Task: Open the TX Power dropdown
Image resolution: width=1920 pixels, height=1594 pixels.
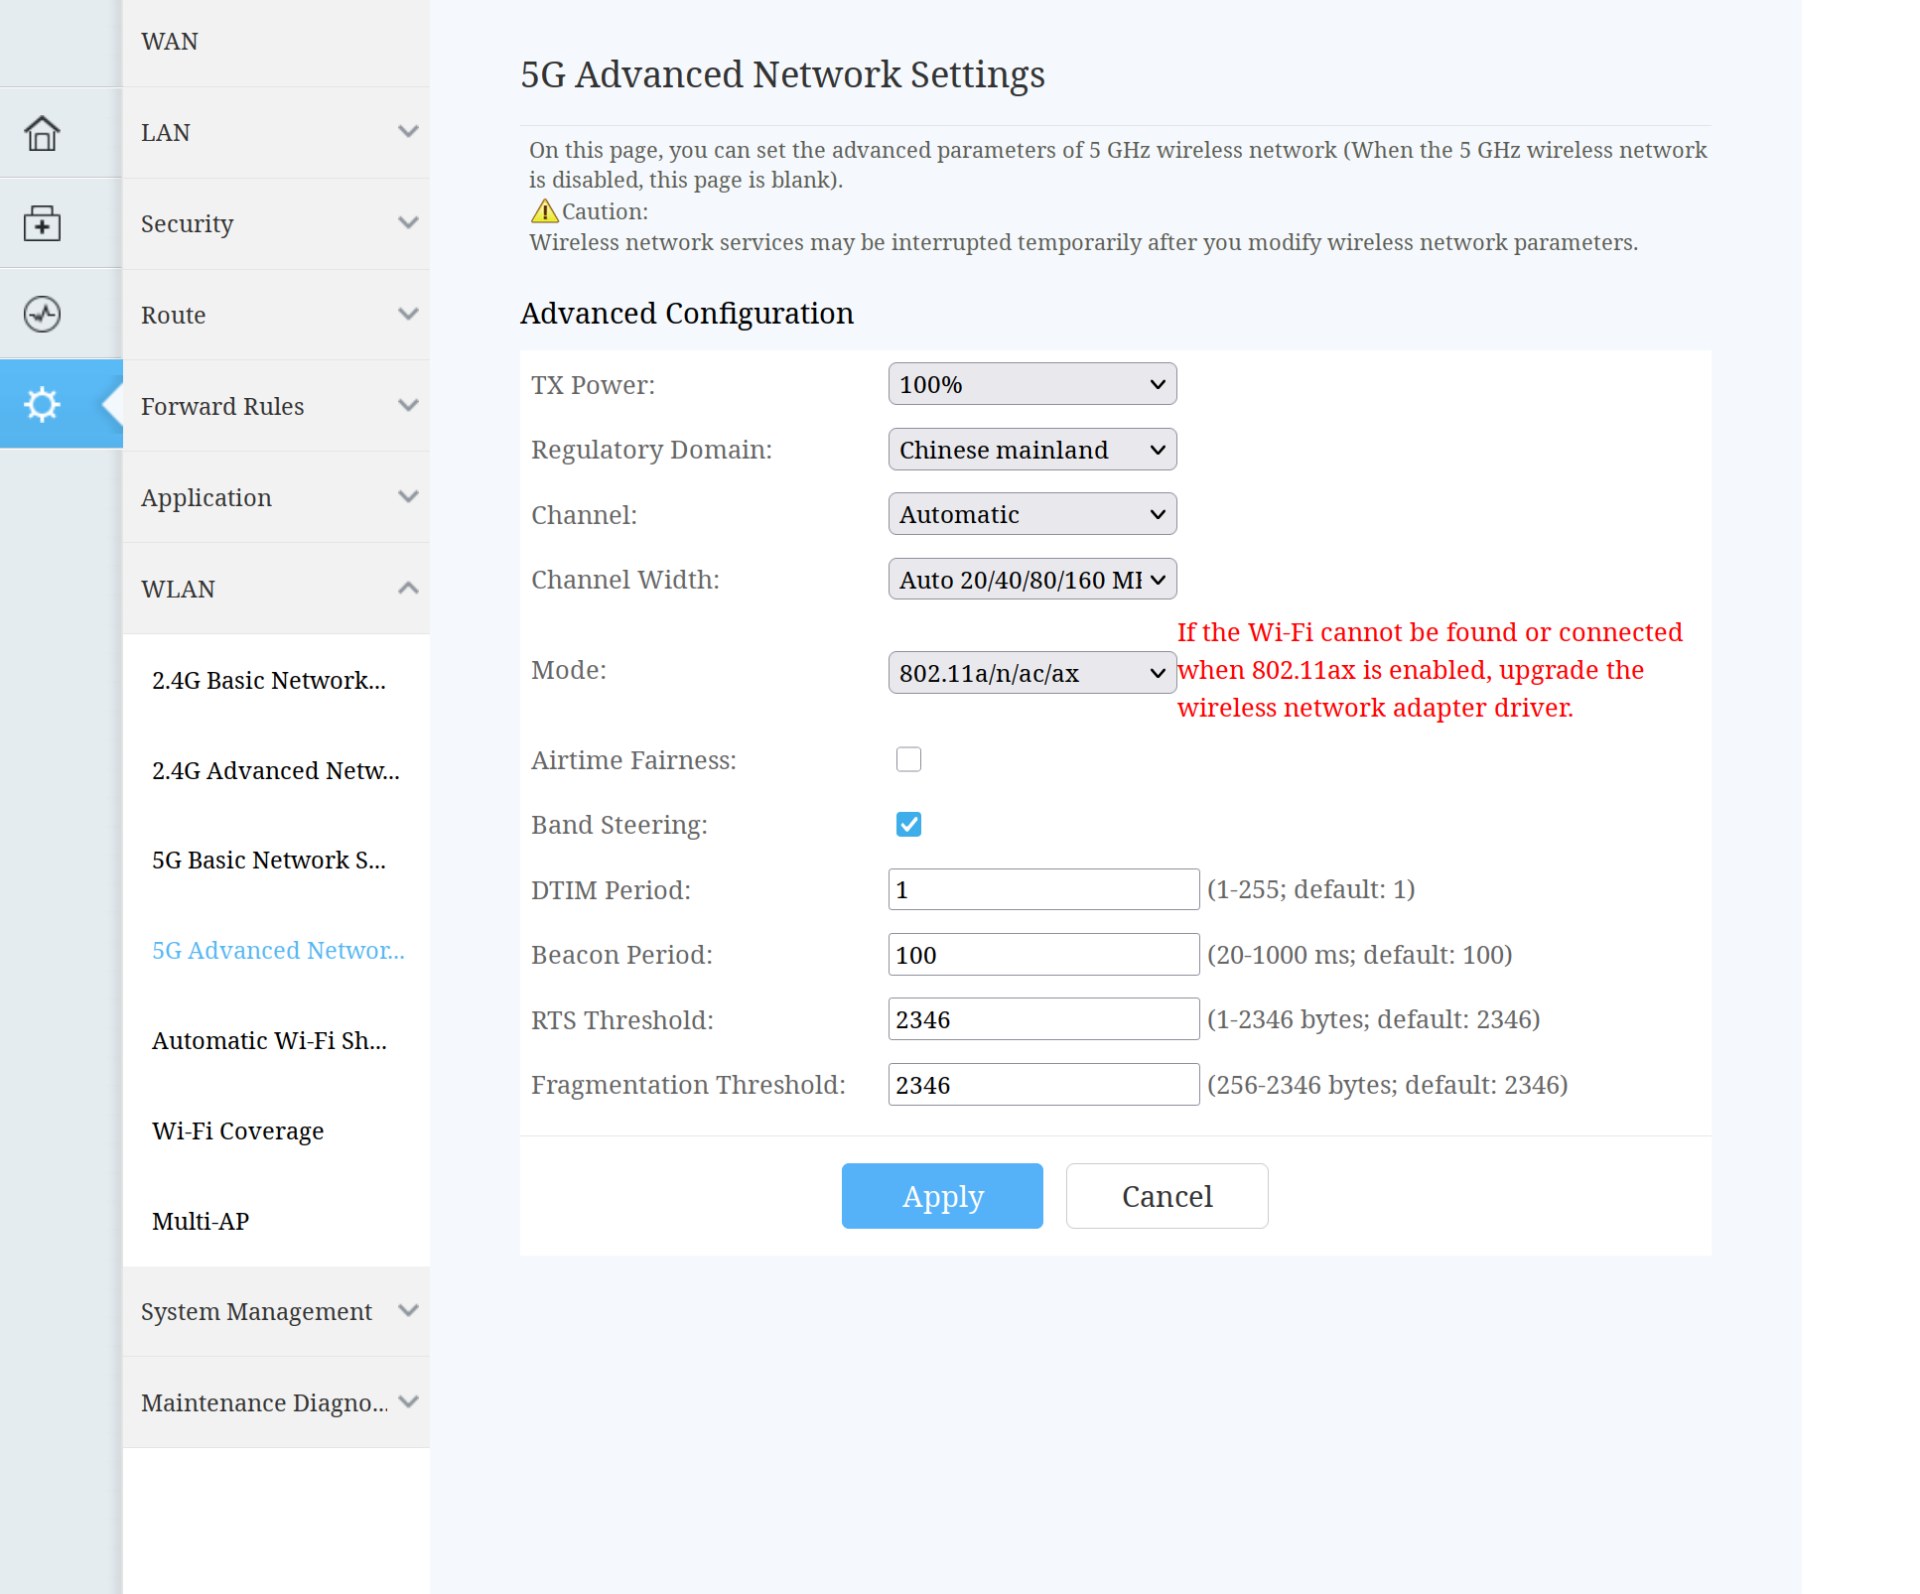Action: click(1031, 385)
